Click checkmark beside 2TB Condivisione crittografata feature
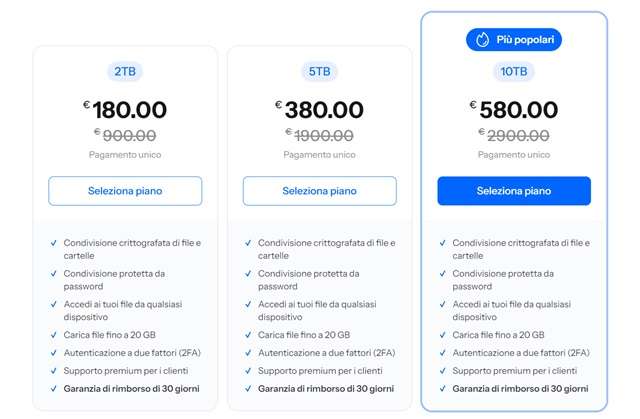The width and height of the screenshot is (640, 419). pyautogui.click(x=53, y=243)
